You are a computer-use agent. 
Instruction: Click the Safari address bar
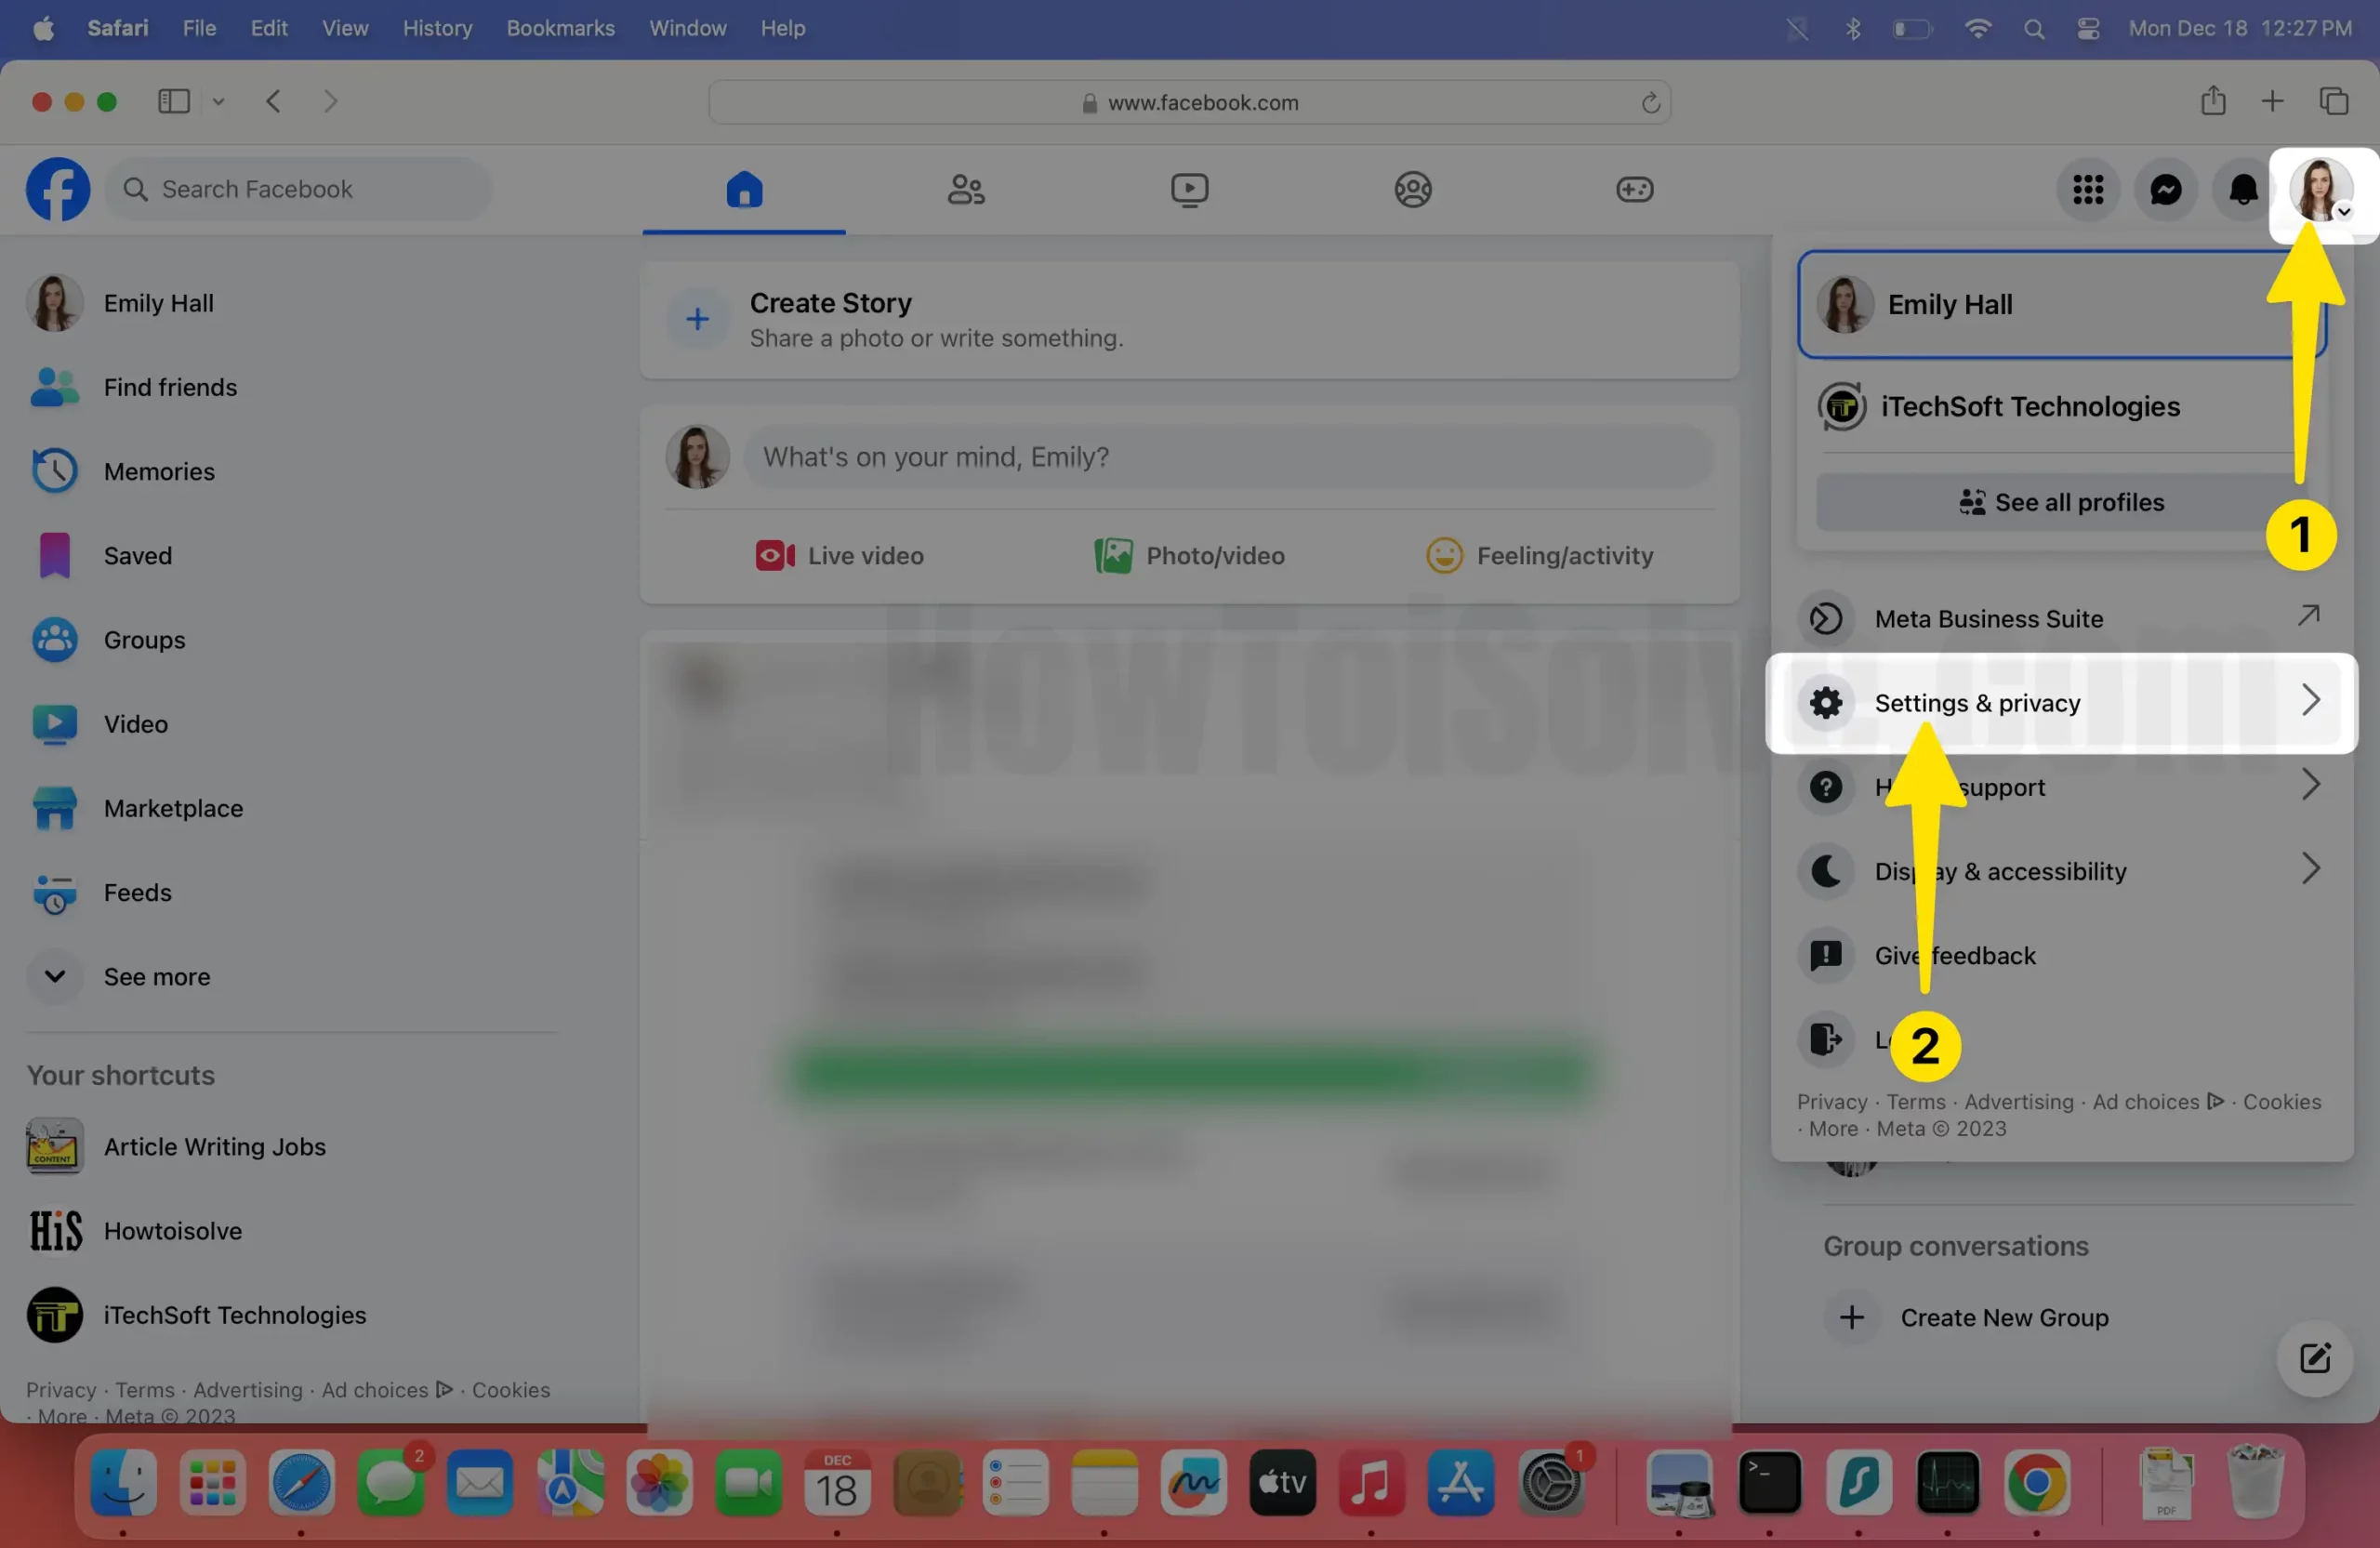coord(1189,102)
